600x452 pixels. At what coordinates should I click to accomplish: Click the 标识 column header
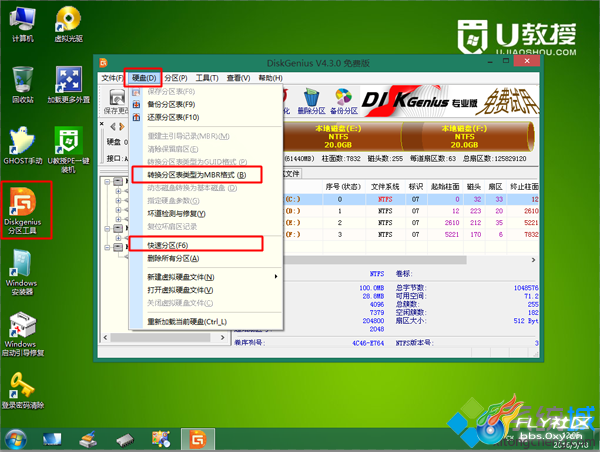pos(416,186)
